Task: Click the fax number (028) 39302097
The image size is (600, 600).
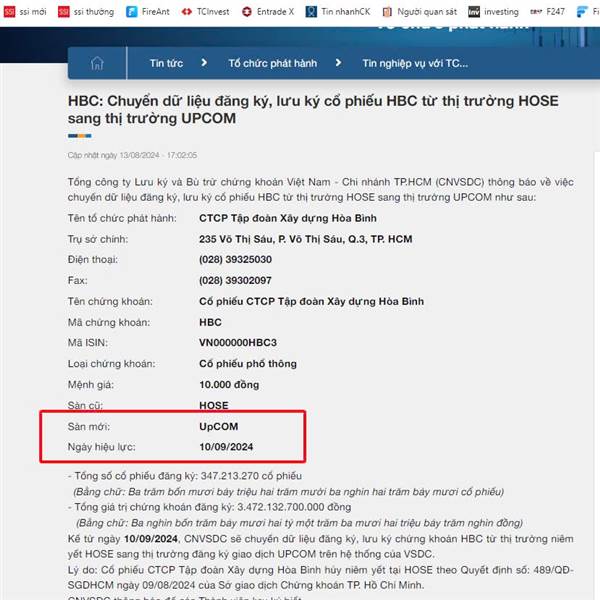Action: [235, 280]
